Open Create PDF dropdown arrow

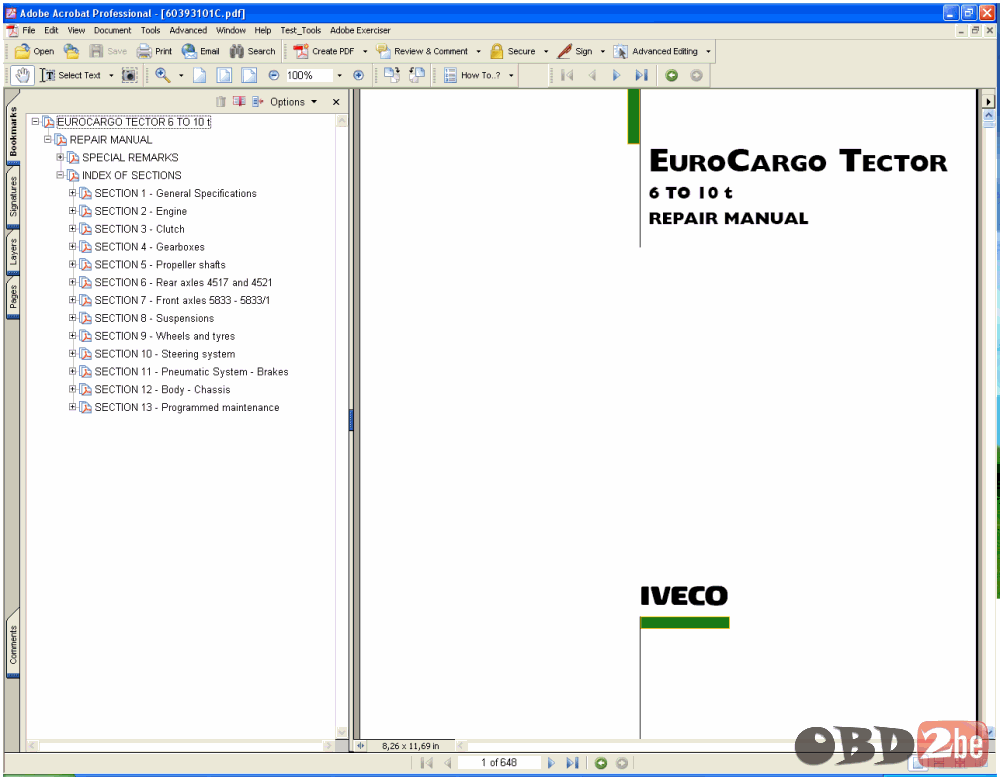[x=365, y=51]
